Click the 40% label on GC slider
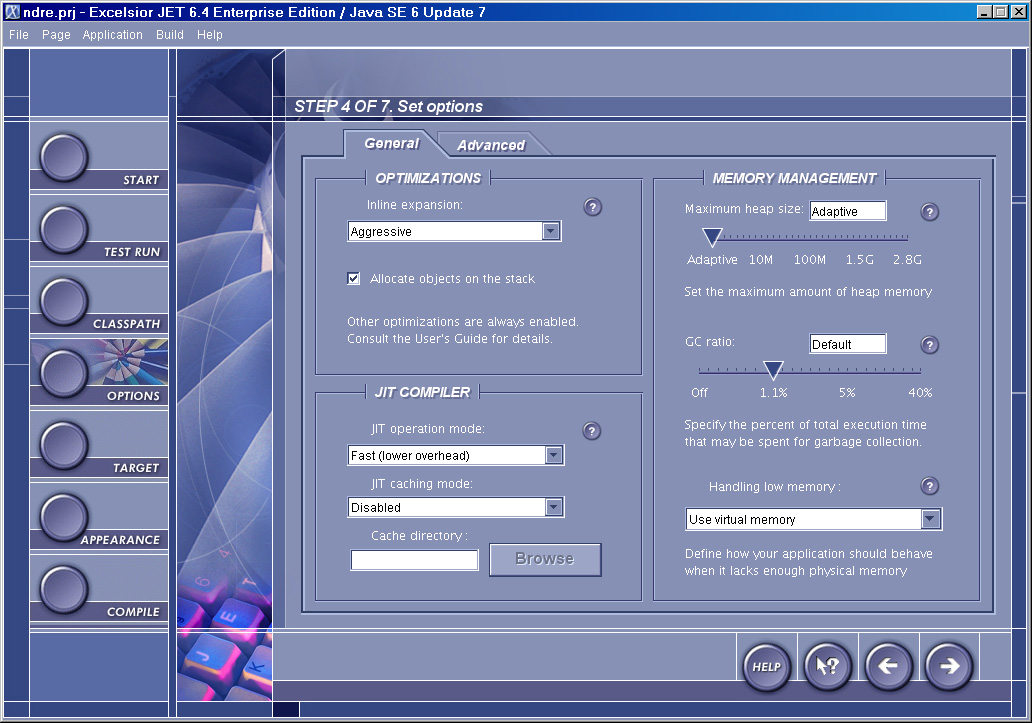 click(x=920, y=393)
